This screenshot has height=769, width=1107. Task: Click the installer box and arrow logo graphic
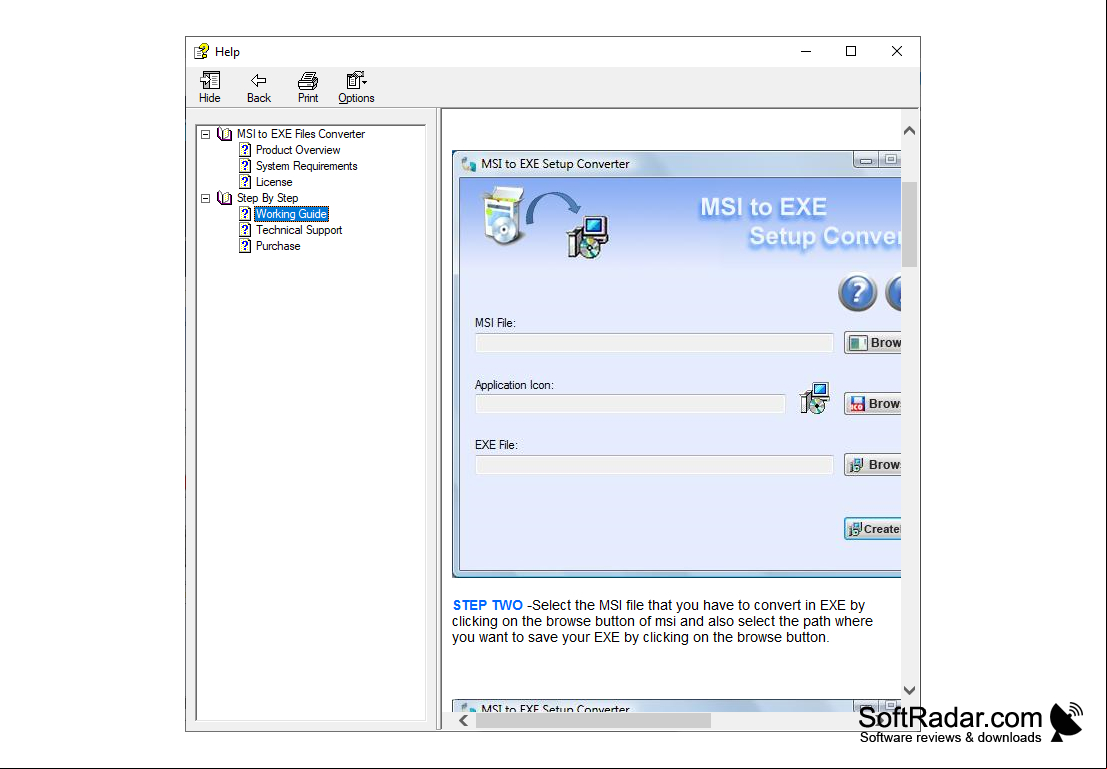[x=546, y=222]
